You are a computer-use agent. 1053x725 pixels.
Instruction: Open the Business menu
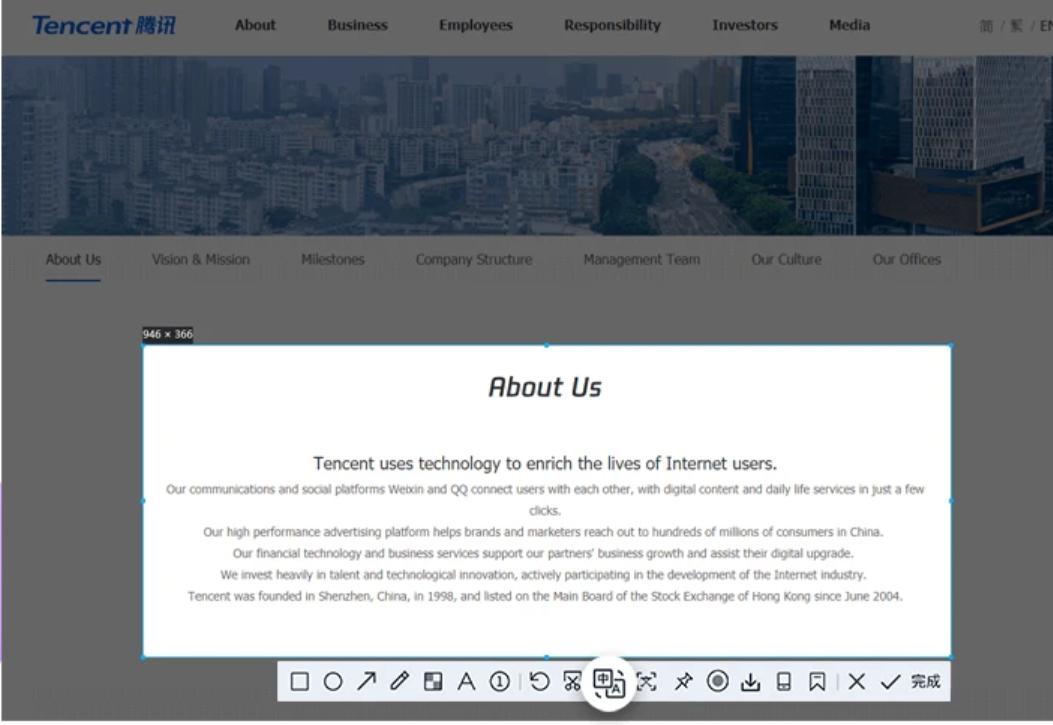tap(357, 25)
